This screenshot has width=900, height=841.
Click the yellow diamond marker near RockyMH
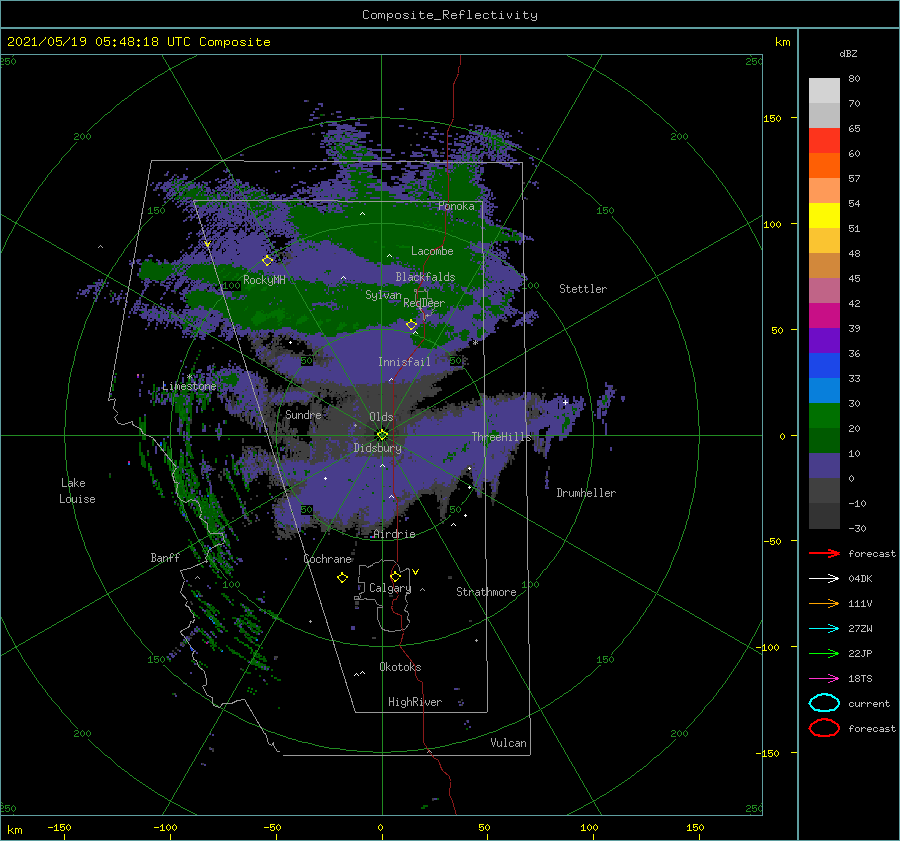click(267, 261)
